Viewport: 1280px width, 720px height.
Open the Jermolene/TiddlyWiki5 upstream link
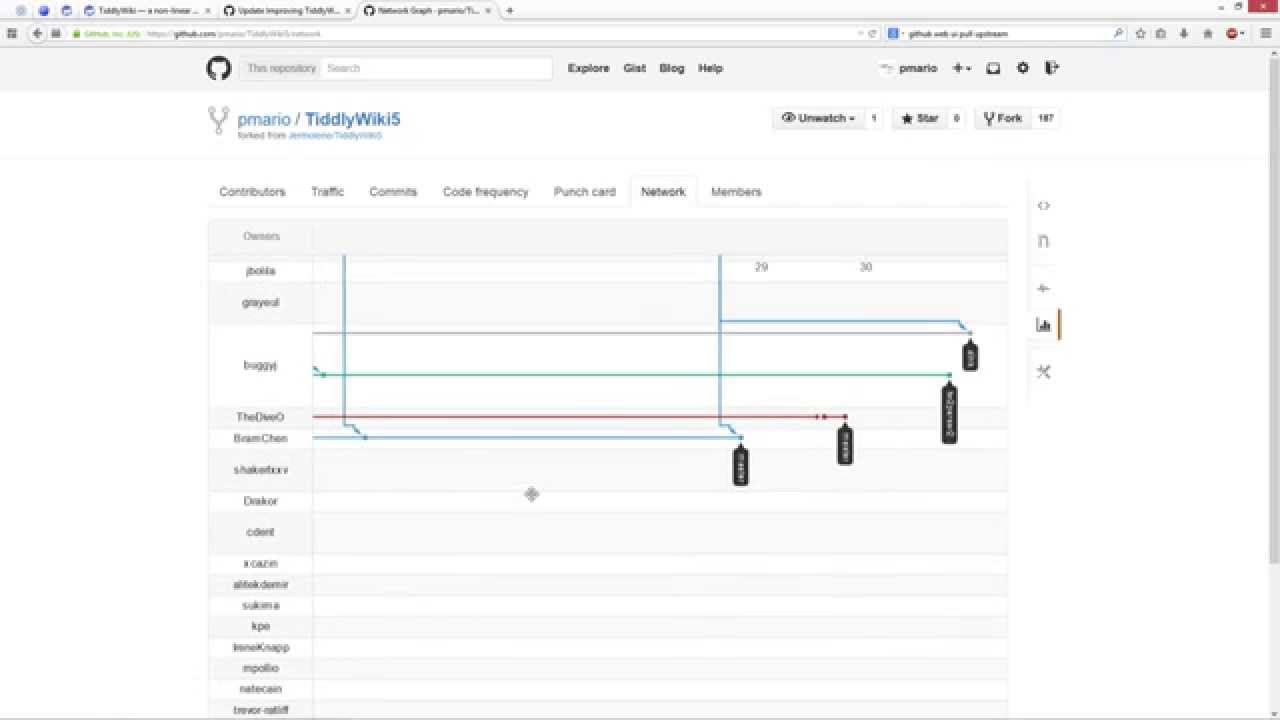point(335,136)
